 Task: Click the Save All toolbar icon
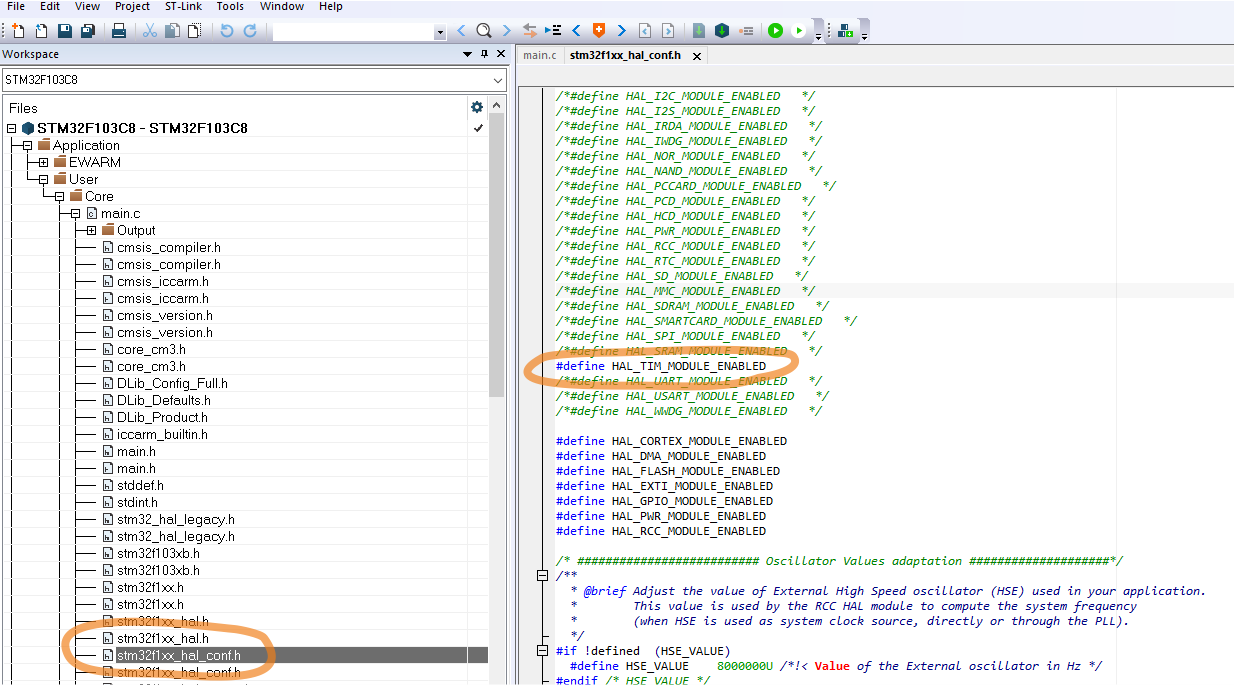(88, 31)
